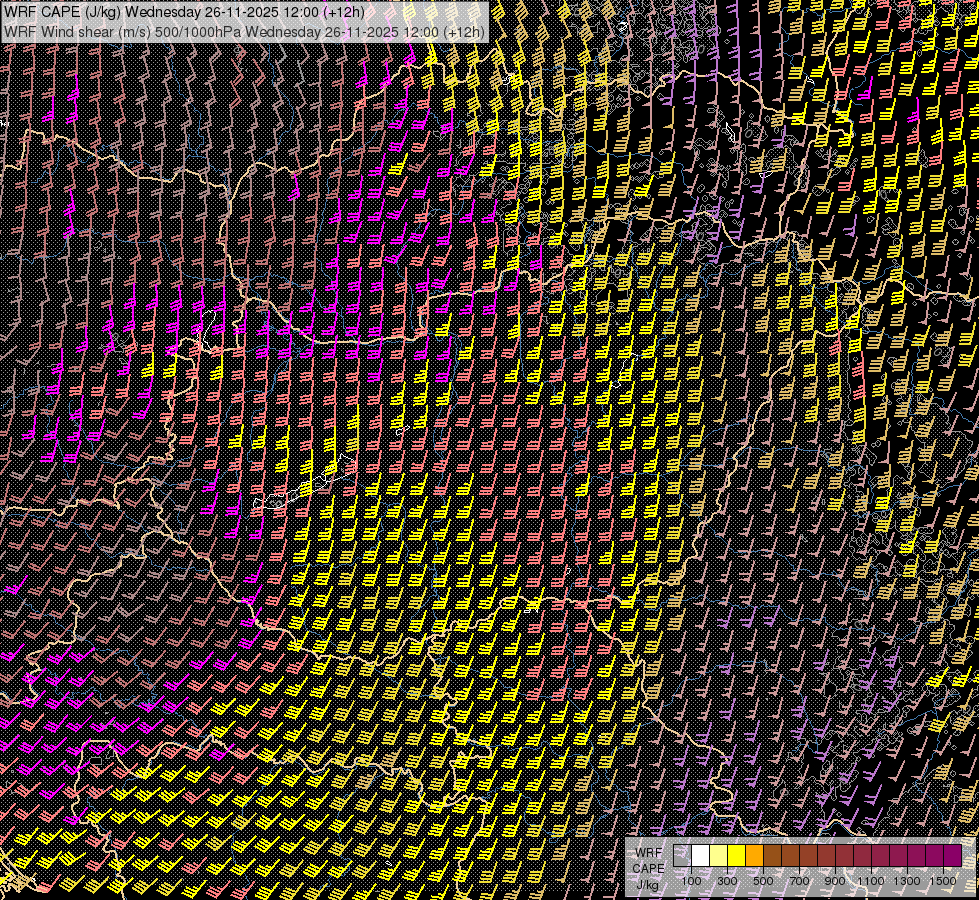The height and width of the screenshot is (900, 979).
Task: Pick the swatch right after the 1100 tick
Action: point(880,856)
